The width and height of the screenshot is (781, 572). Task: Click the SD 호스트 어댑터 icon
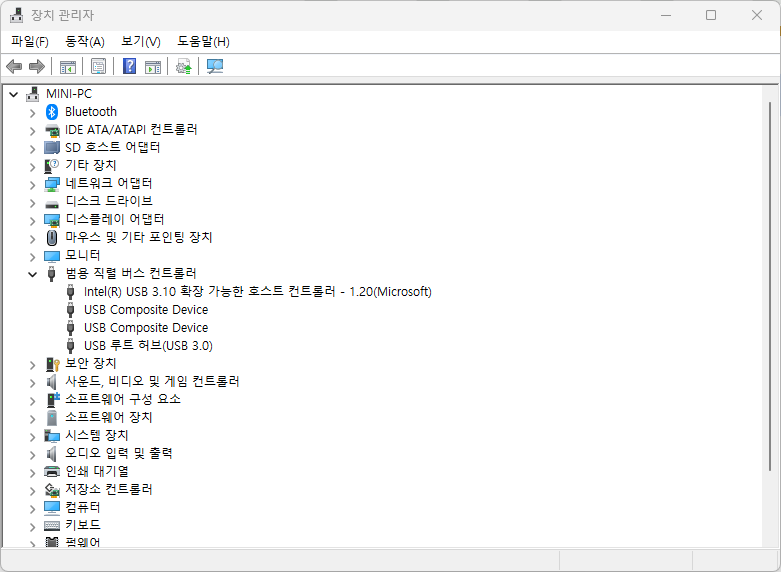[52, 147]
